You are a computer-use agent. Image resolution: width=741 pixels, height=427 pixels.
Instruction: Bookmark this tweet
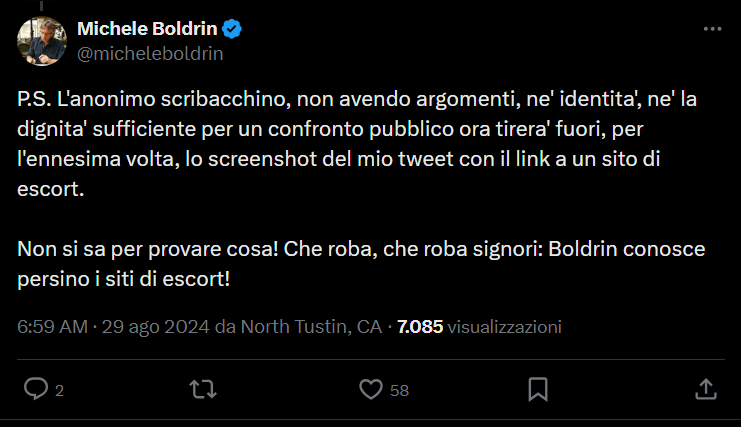pyautogui.click(x=537, y=389)
